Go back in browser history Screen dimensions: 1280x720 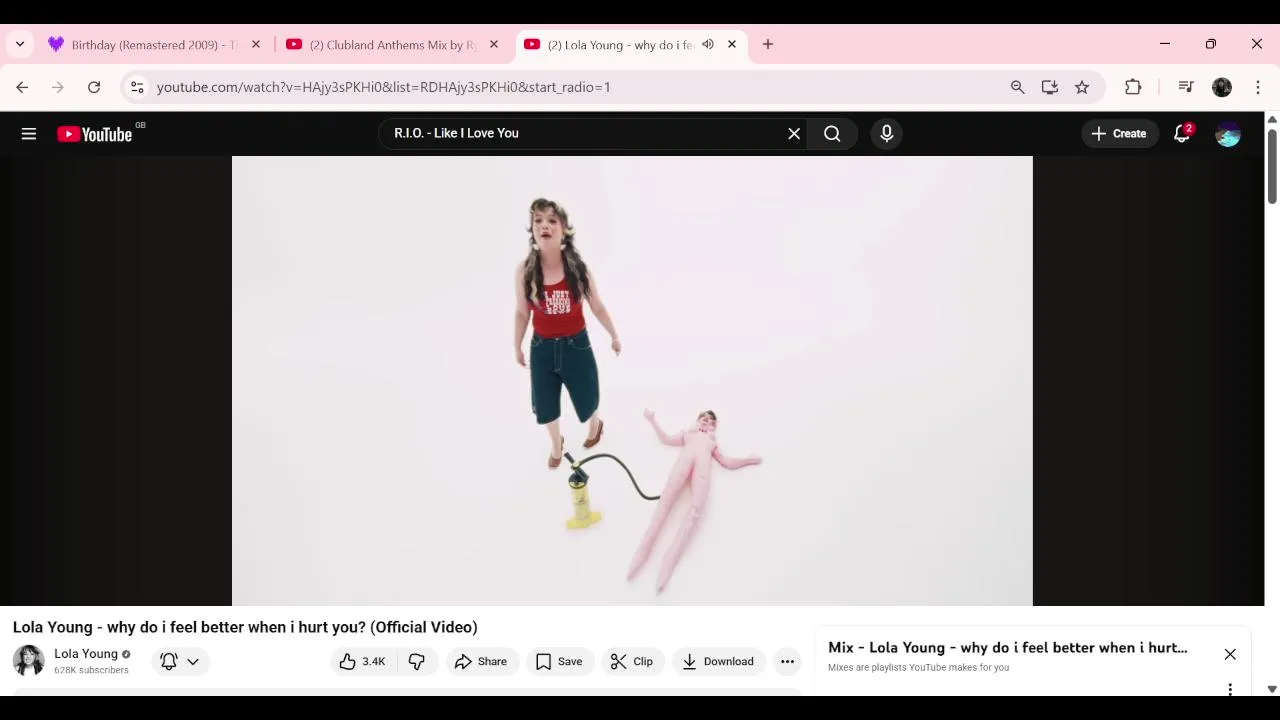click(x=22, y=87)
